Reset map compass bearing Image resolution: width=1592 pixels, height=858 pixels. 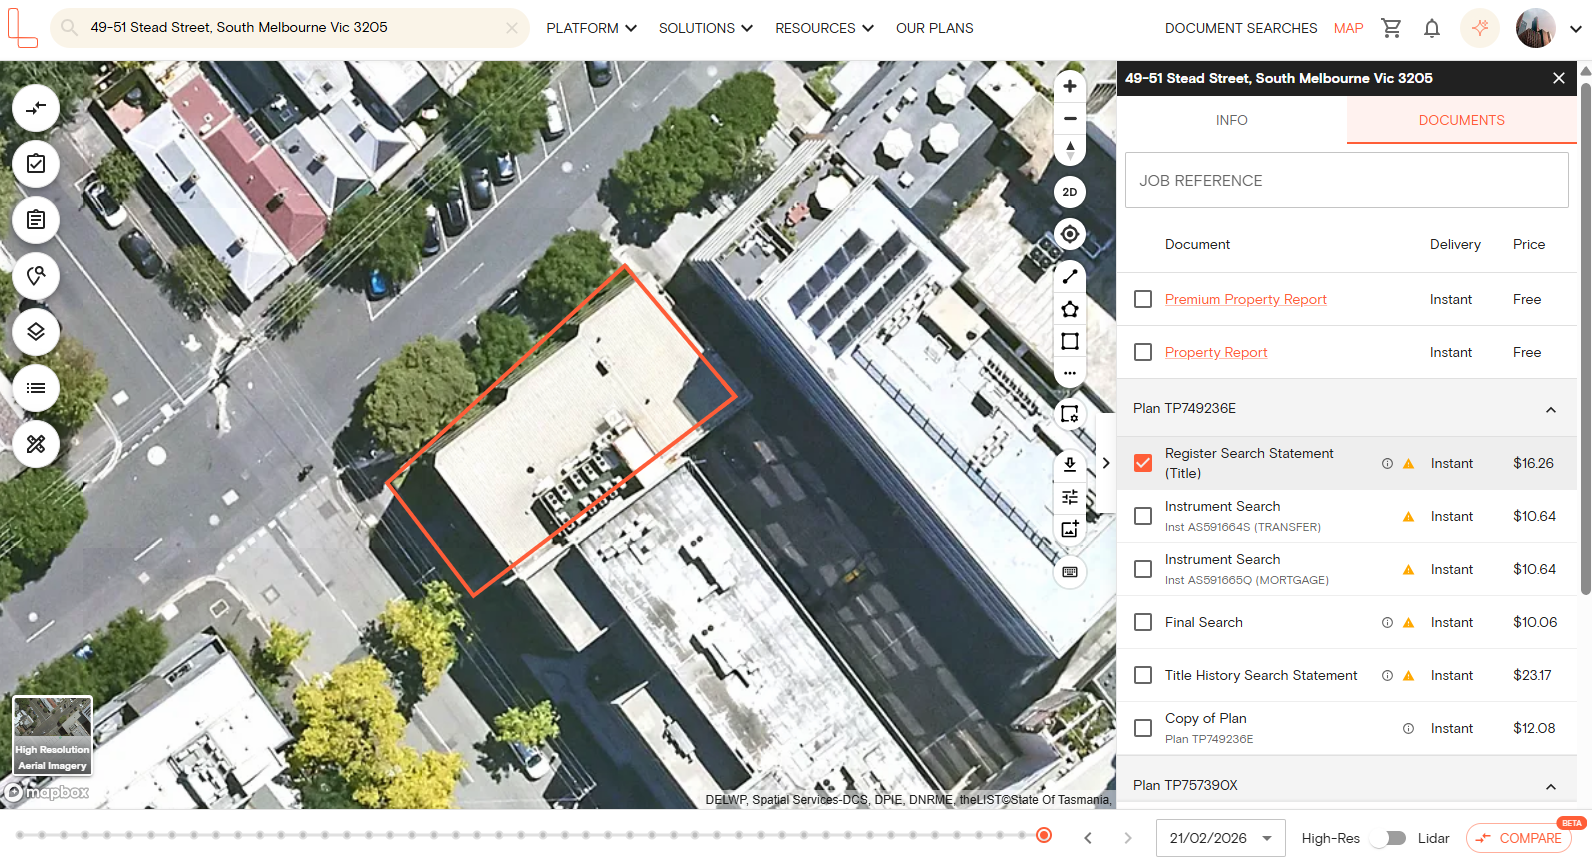pos(1070,150)
